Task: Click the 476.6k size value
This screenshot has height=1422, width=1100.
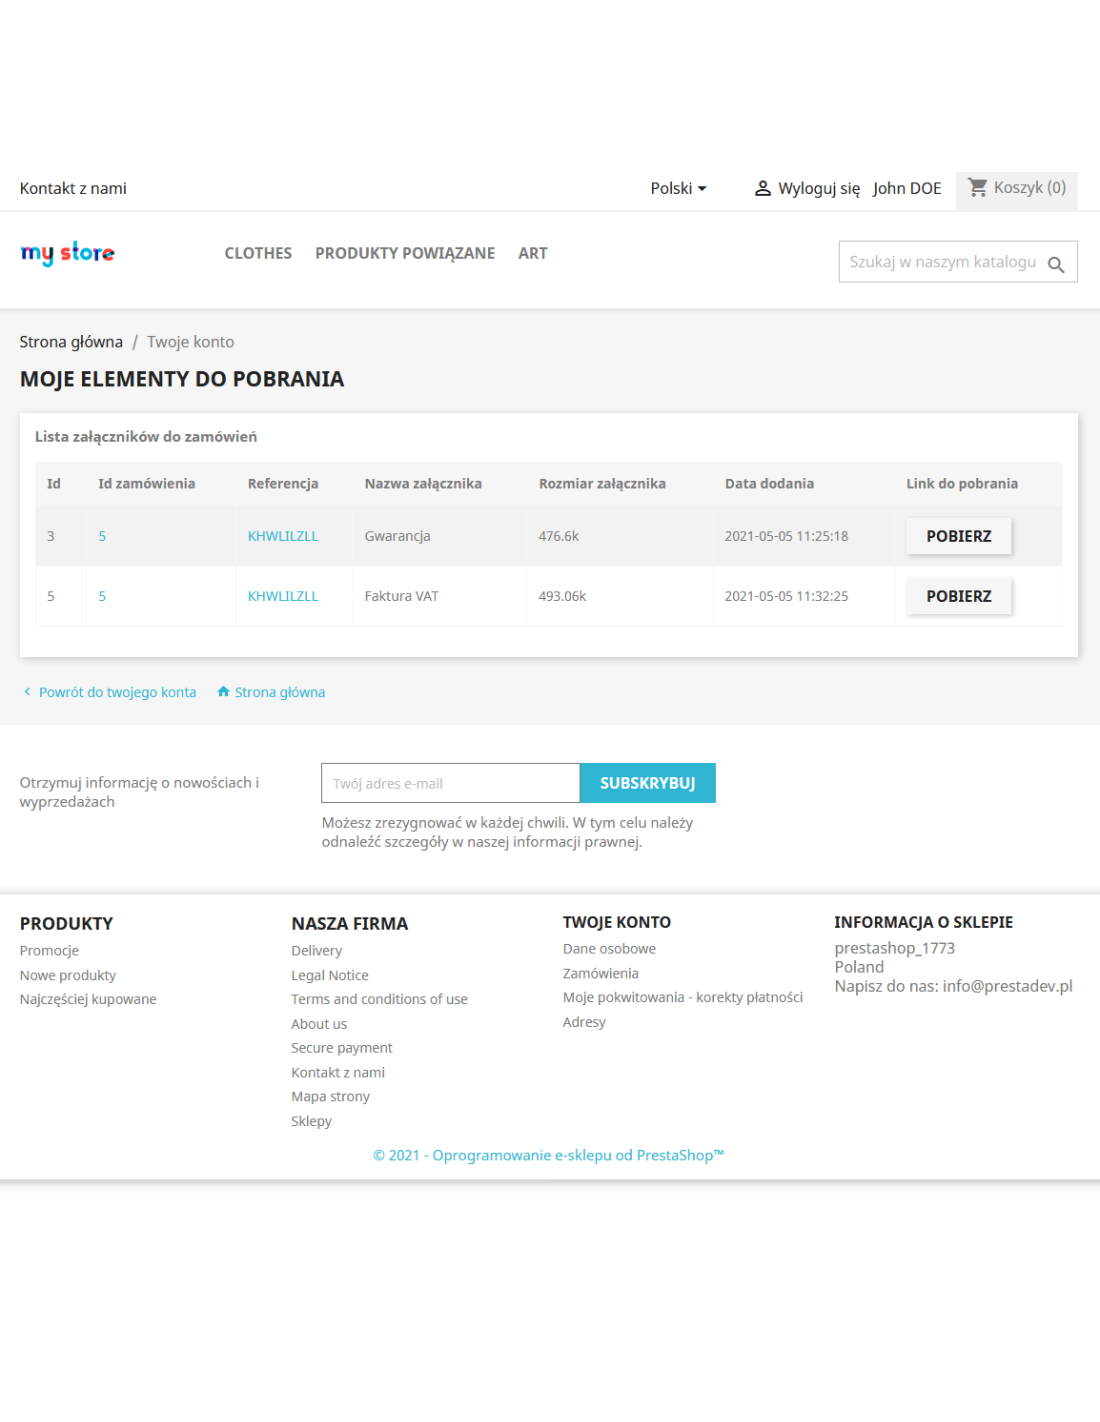Action: [x=558, y=536]
